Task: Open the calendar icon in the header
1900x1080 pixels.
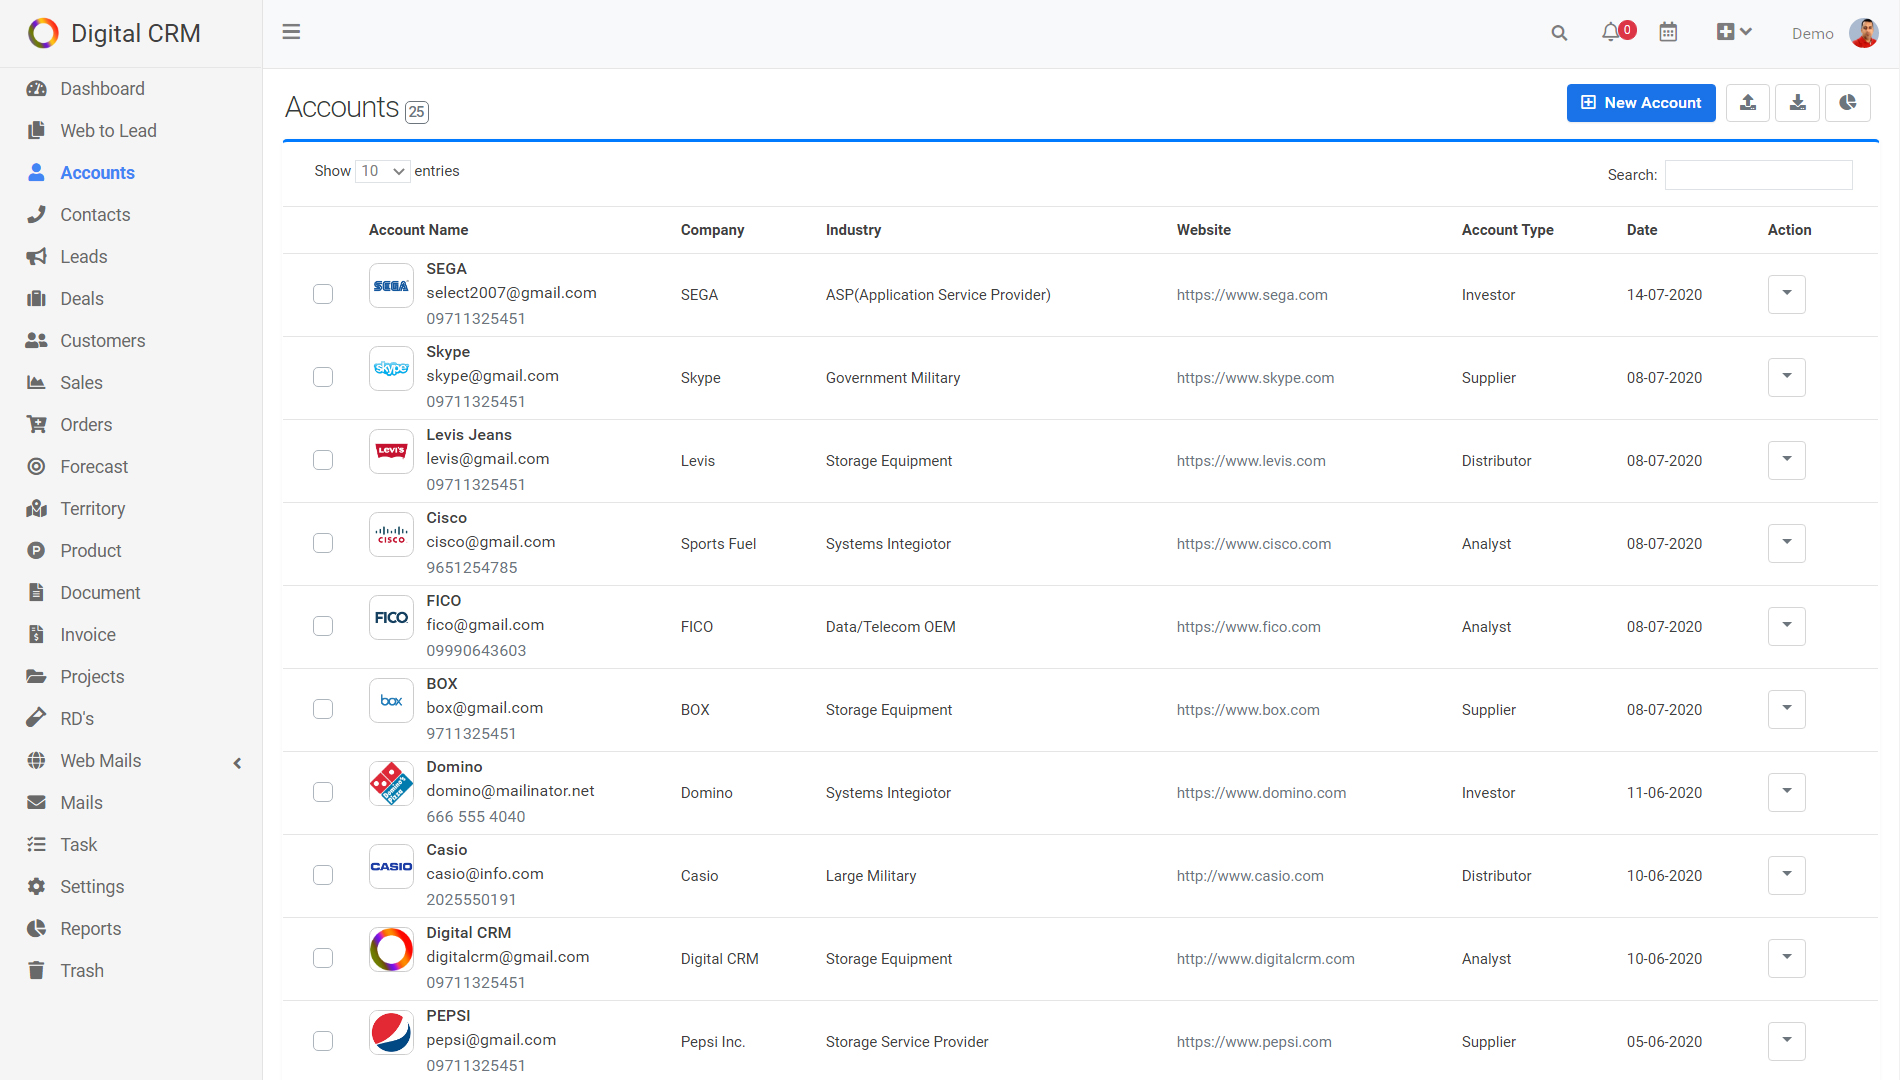Action: (1668, 32)
